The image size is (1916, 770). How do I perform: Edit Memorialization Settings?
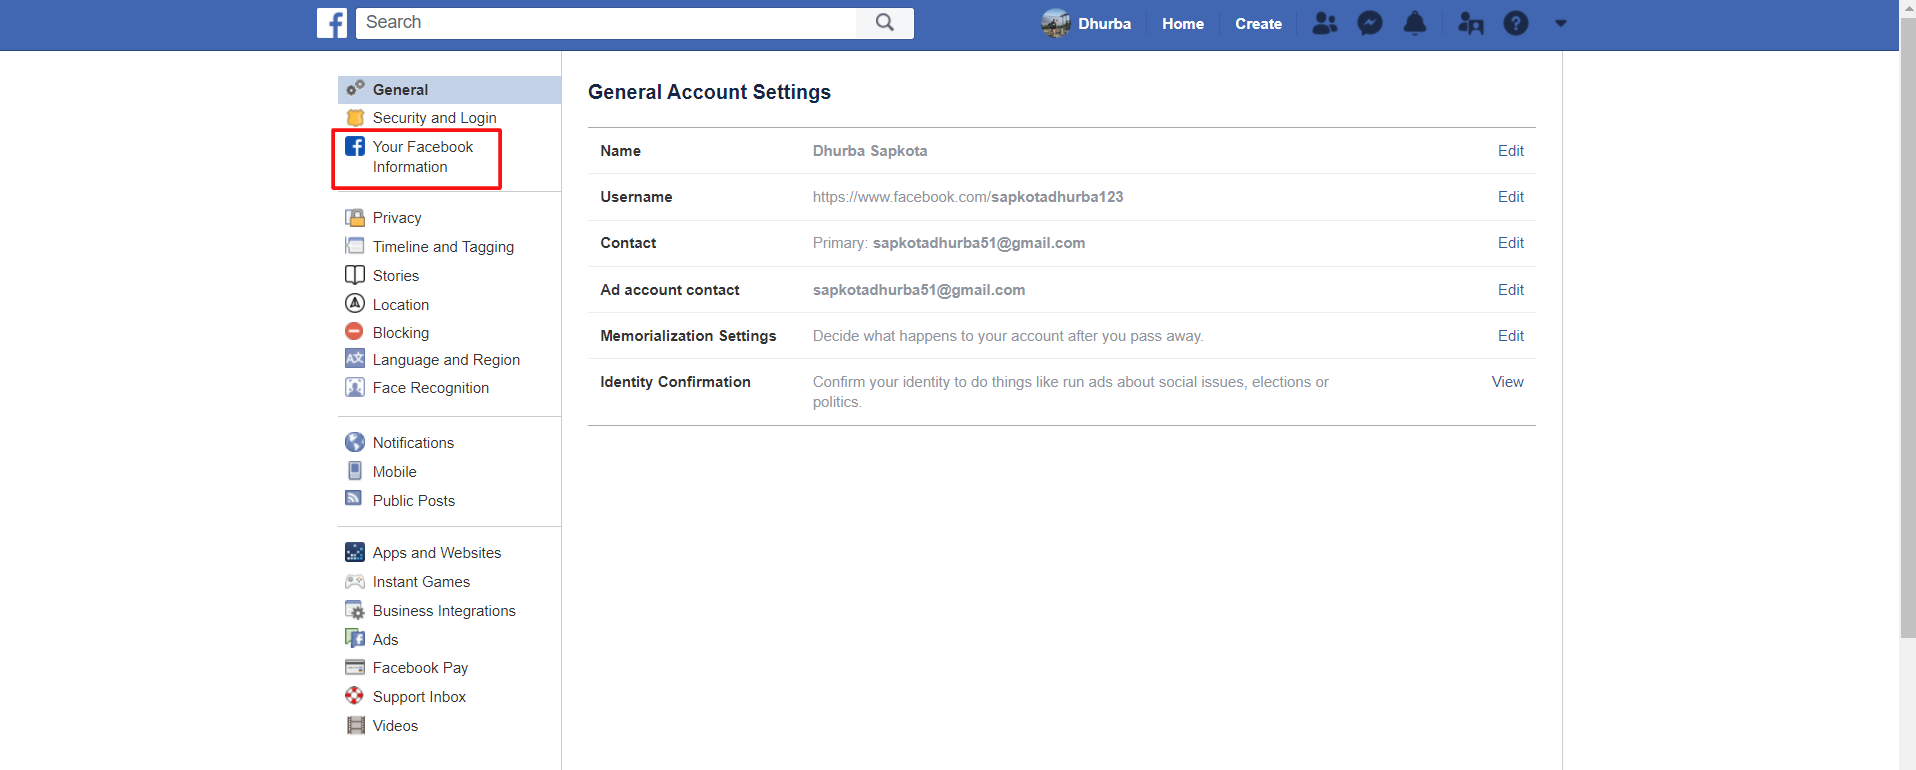coord(1510,336)
